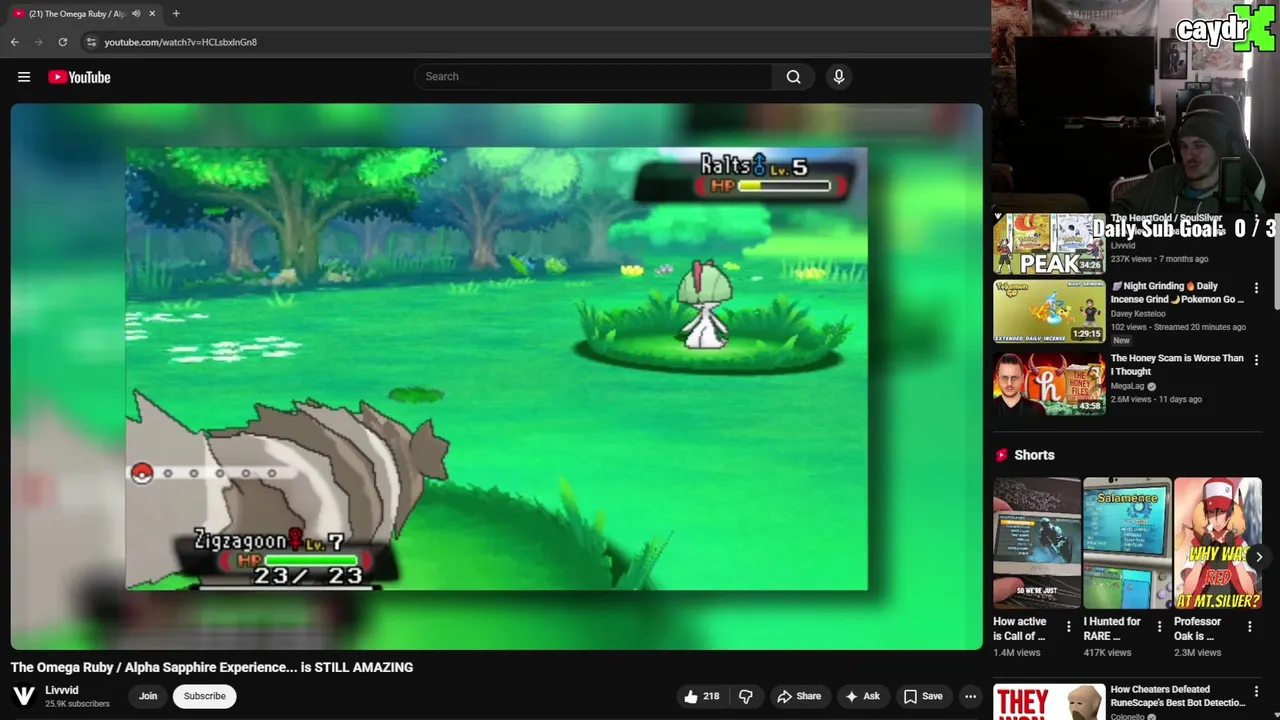Click the 25.9K subscribers text
1280x720 pixels.
click(x=77, y=704)
